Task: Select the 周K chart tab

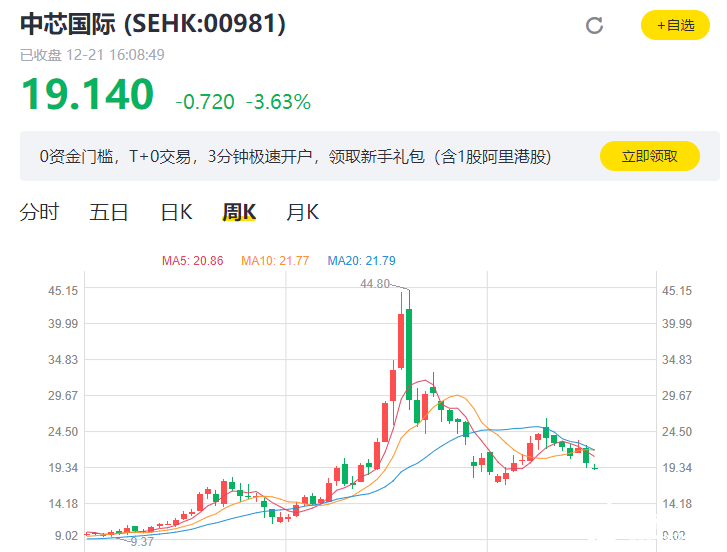Action: tap(239, 212)
